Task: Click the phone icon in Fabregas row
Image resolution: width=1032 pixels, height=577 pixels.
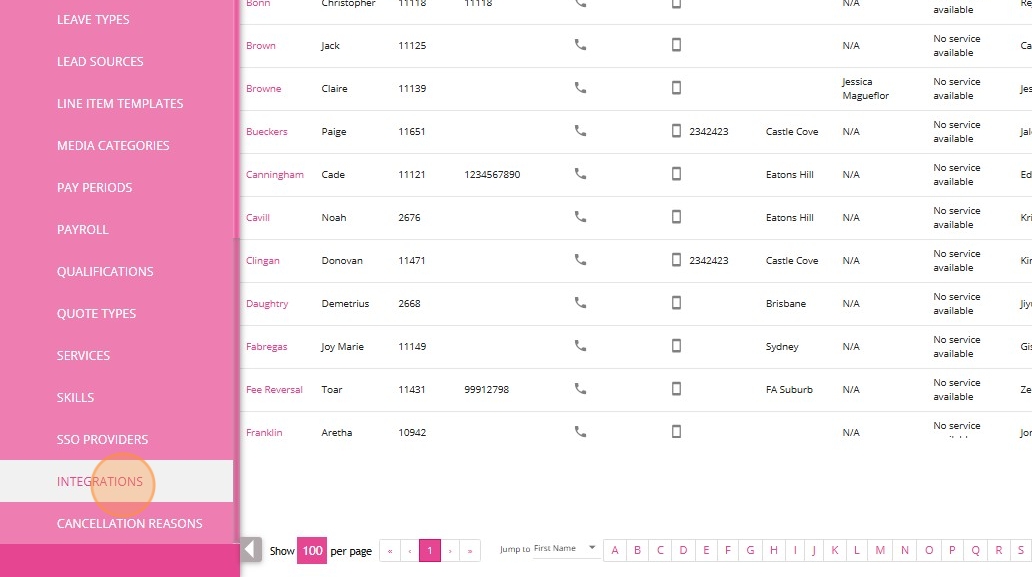Action: [x=580, y=345]
